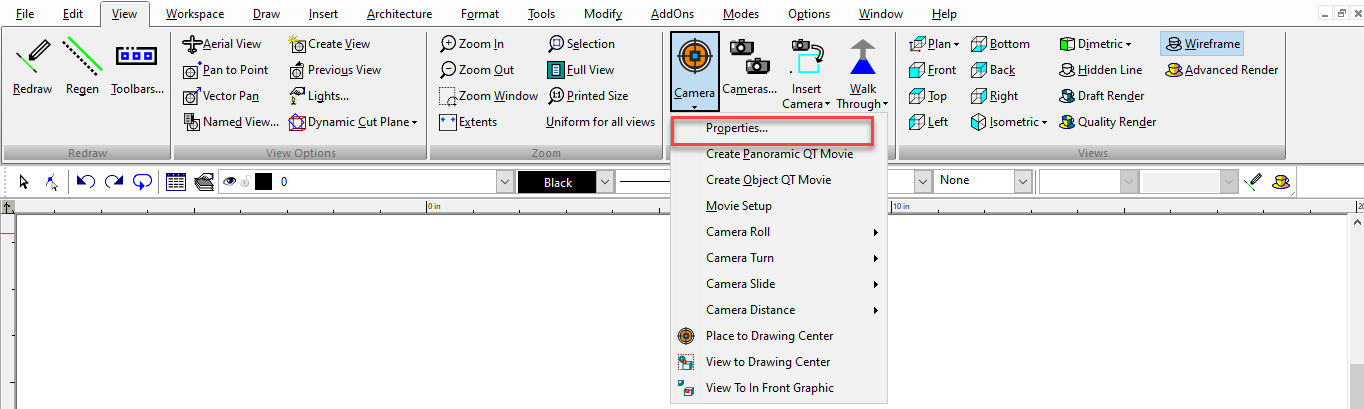
Task: Expand the Plan view dropdown
Action: pyautogui.click(x=956, y=44)
